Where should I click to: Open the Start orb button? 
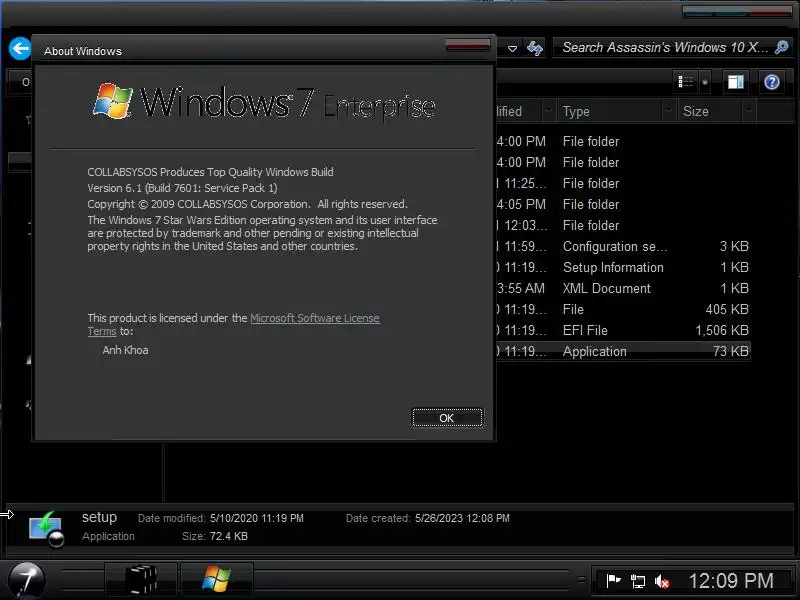[27, 580]
